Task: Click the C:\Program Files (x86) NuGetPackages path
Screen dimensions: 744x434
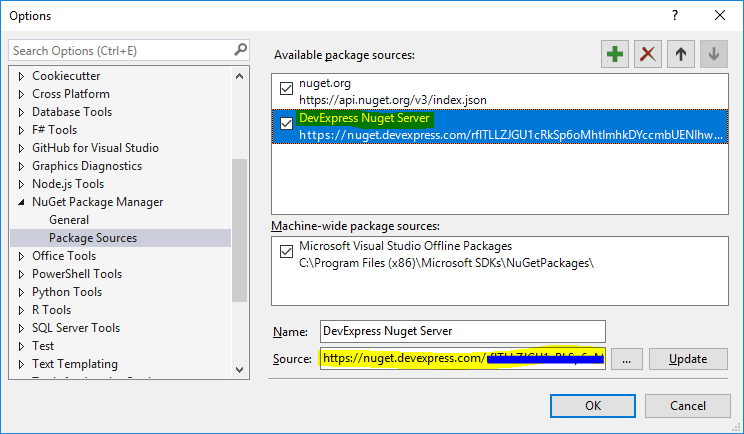Action: [x=446, y=263]
